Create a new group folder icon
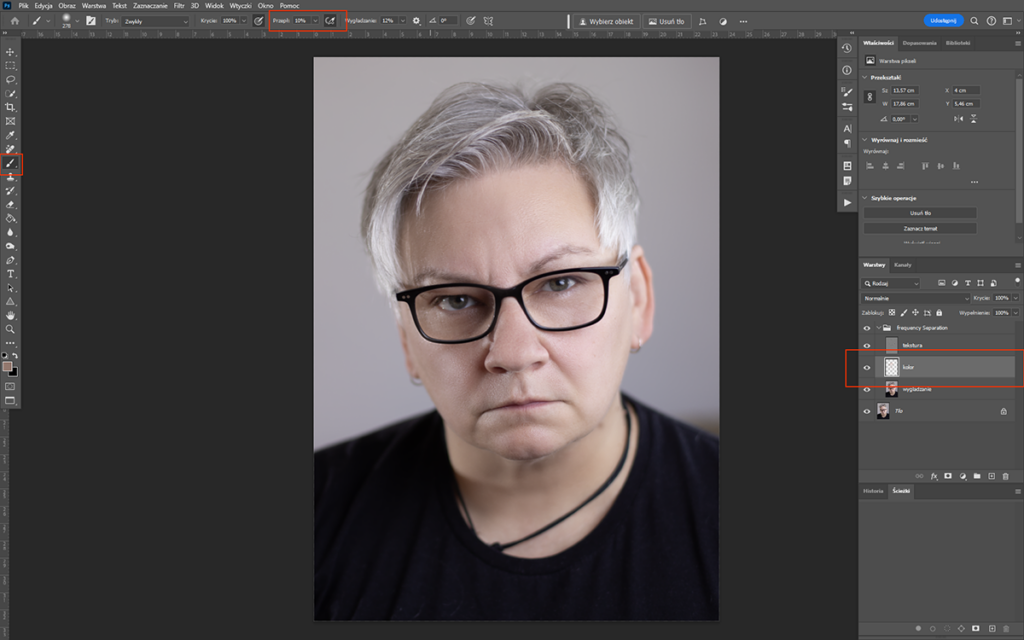1024x640 pixels. [x=976, y=475]
